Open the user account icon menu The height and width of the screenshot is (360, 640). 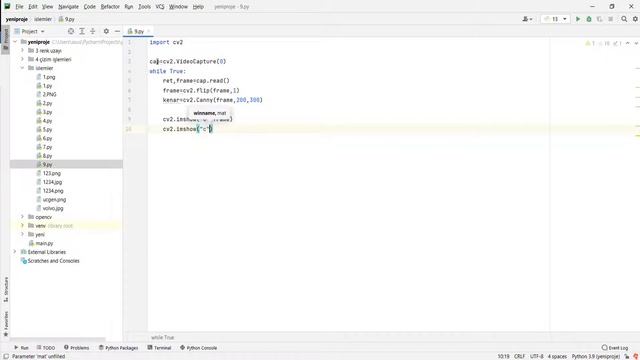coord(527,19)
